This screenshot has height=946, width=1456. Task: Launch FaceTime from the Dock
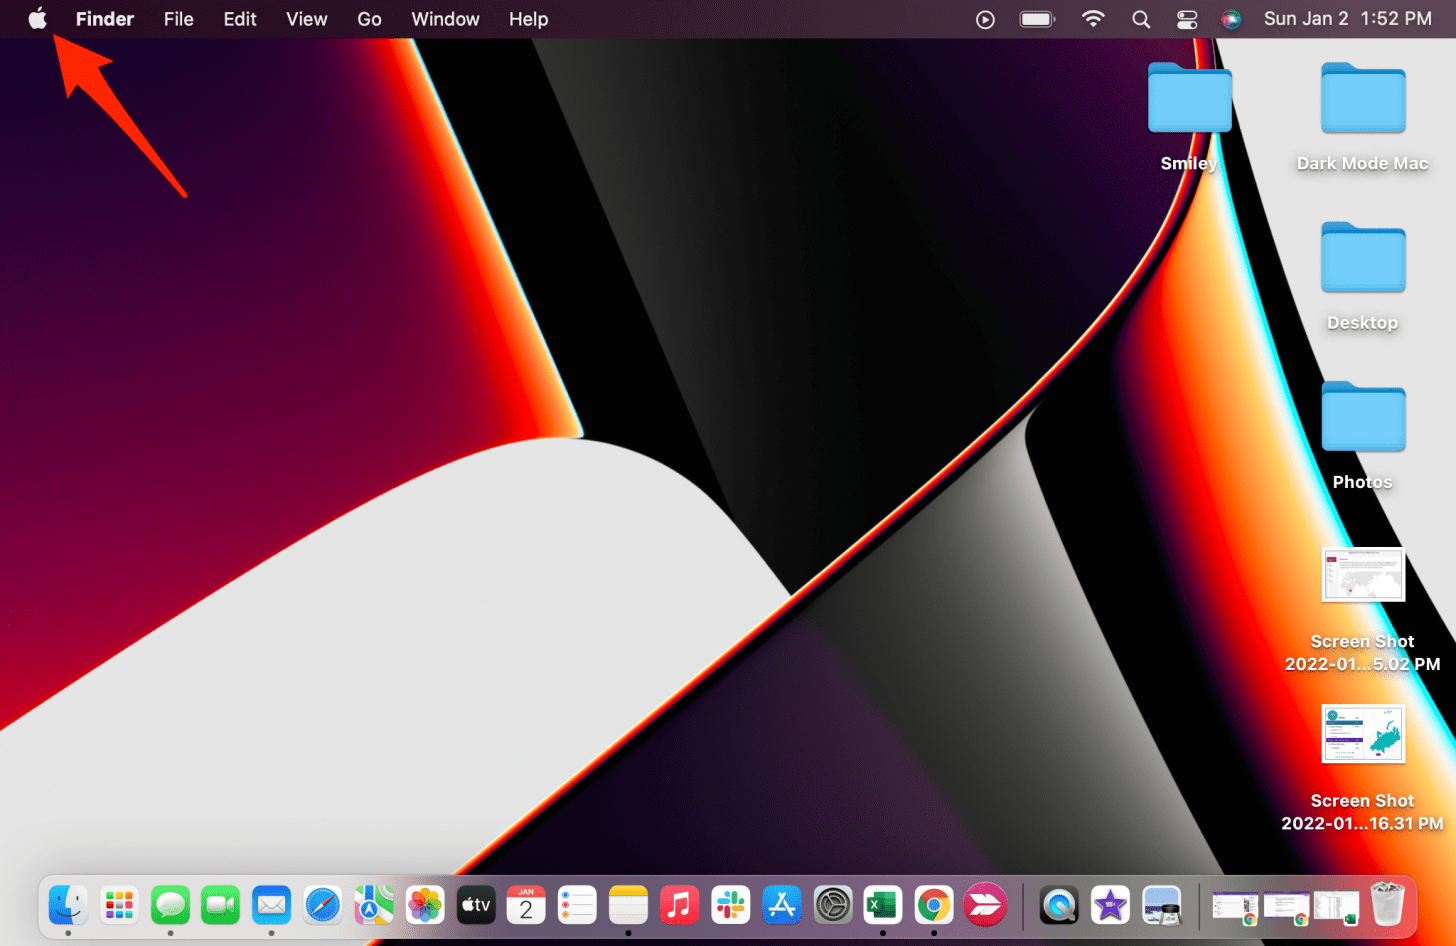pos(221,906)
